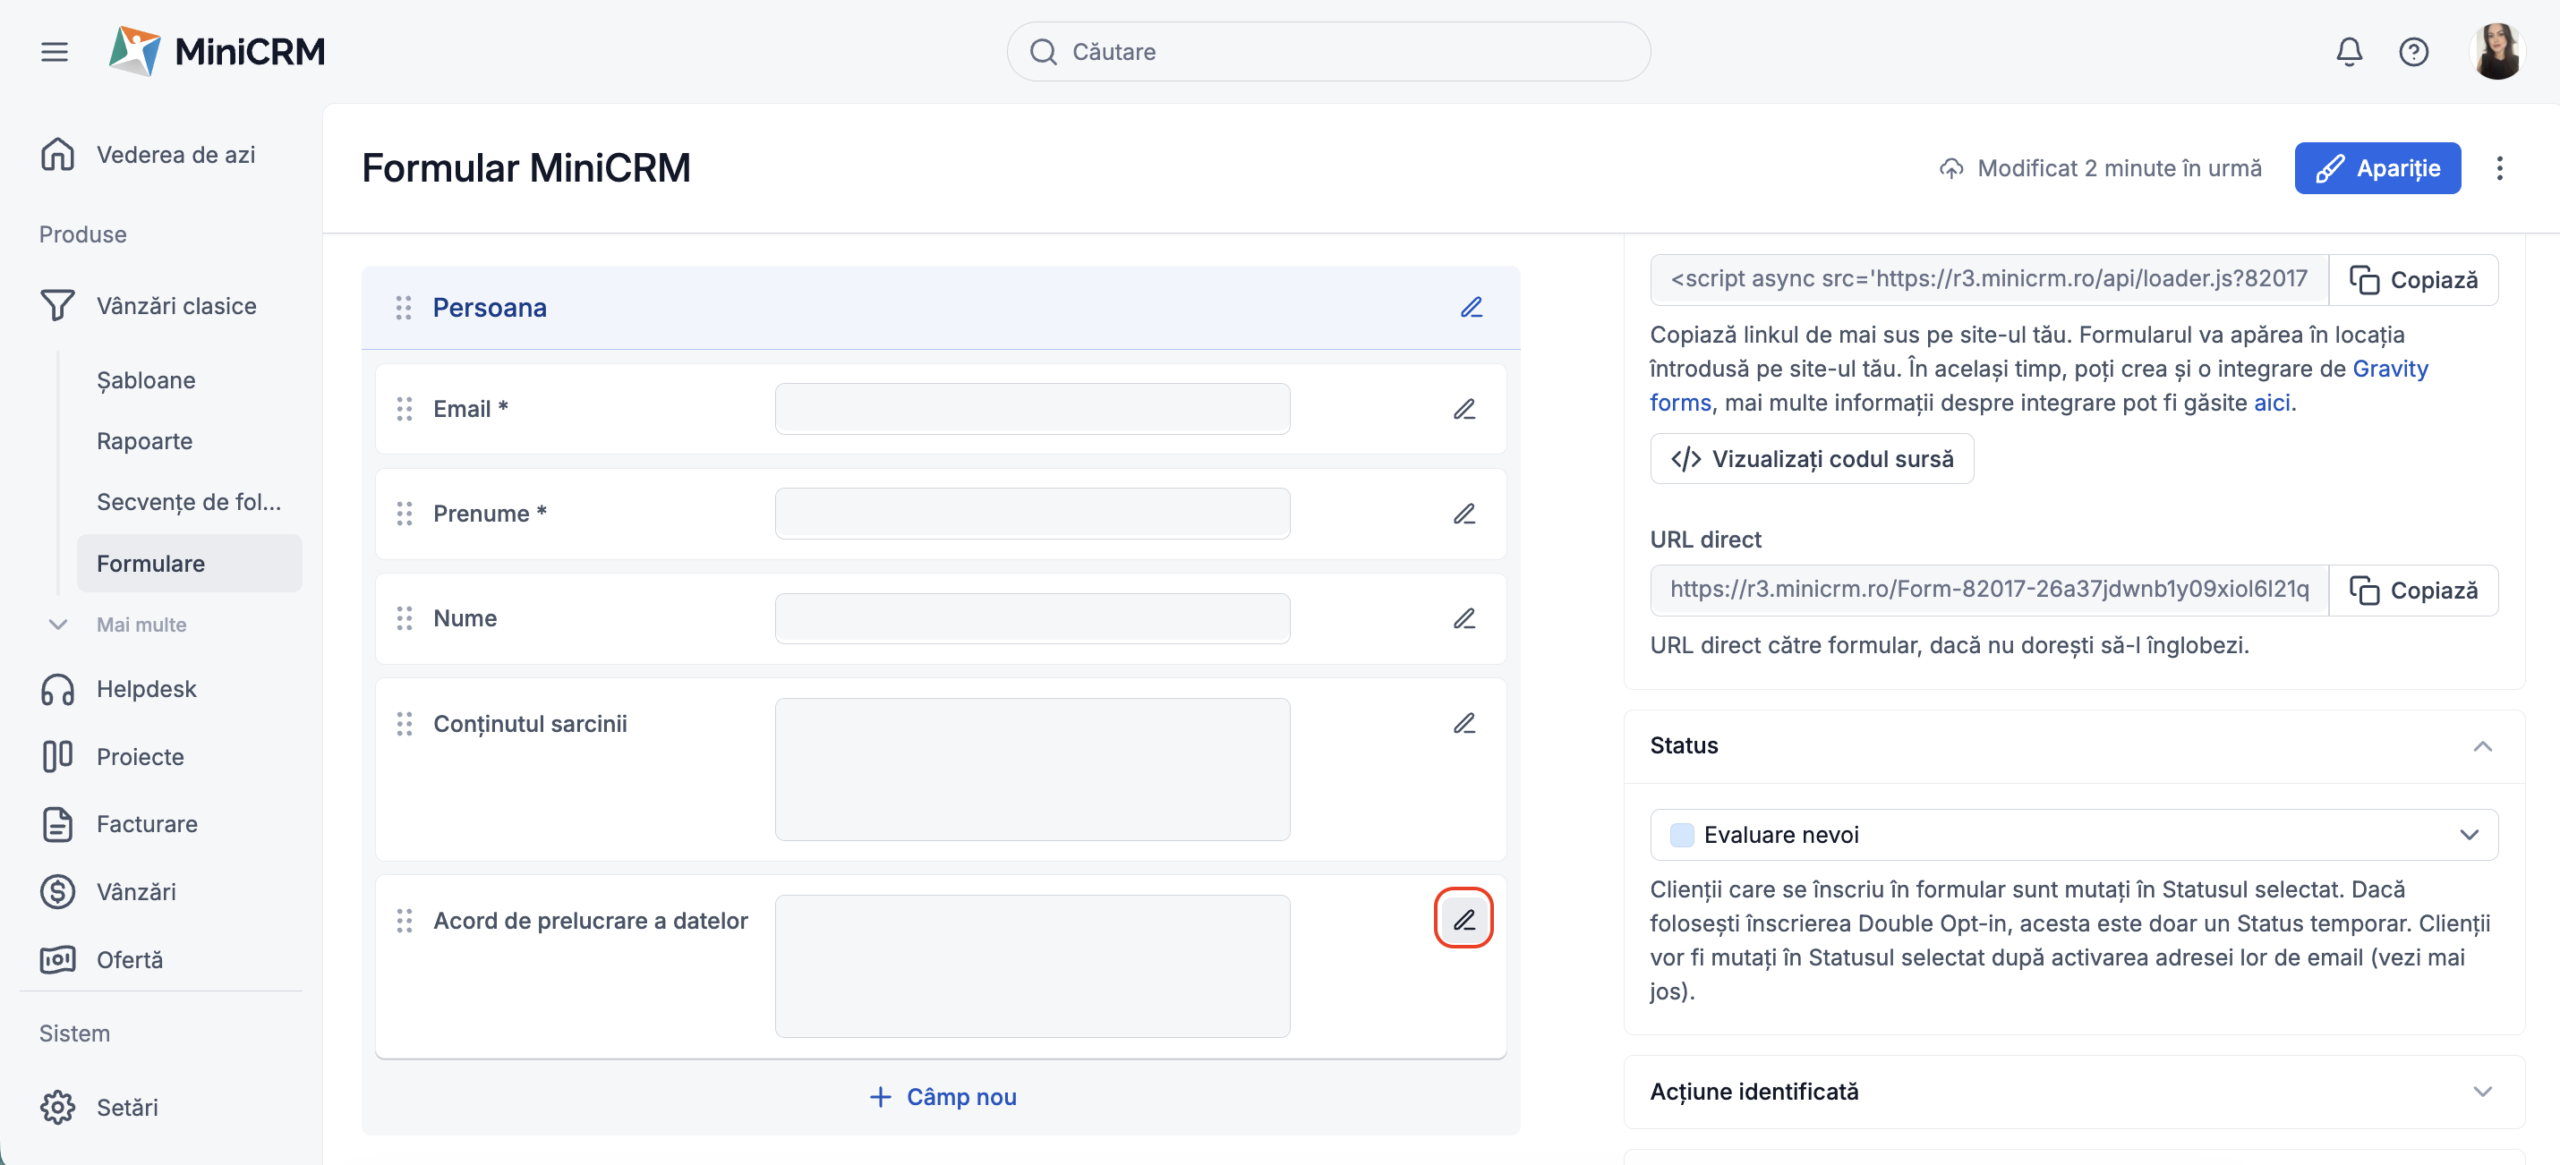Add a new field with Câmp nou
Viewport: 2560px width, 1165px height.
click(942, 1097)
